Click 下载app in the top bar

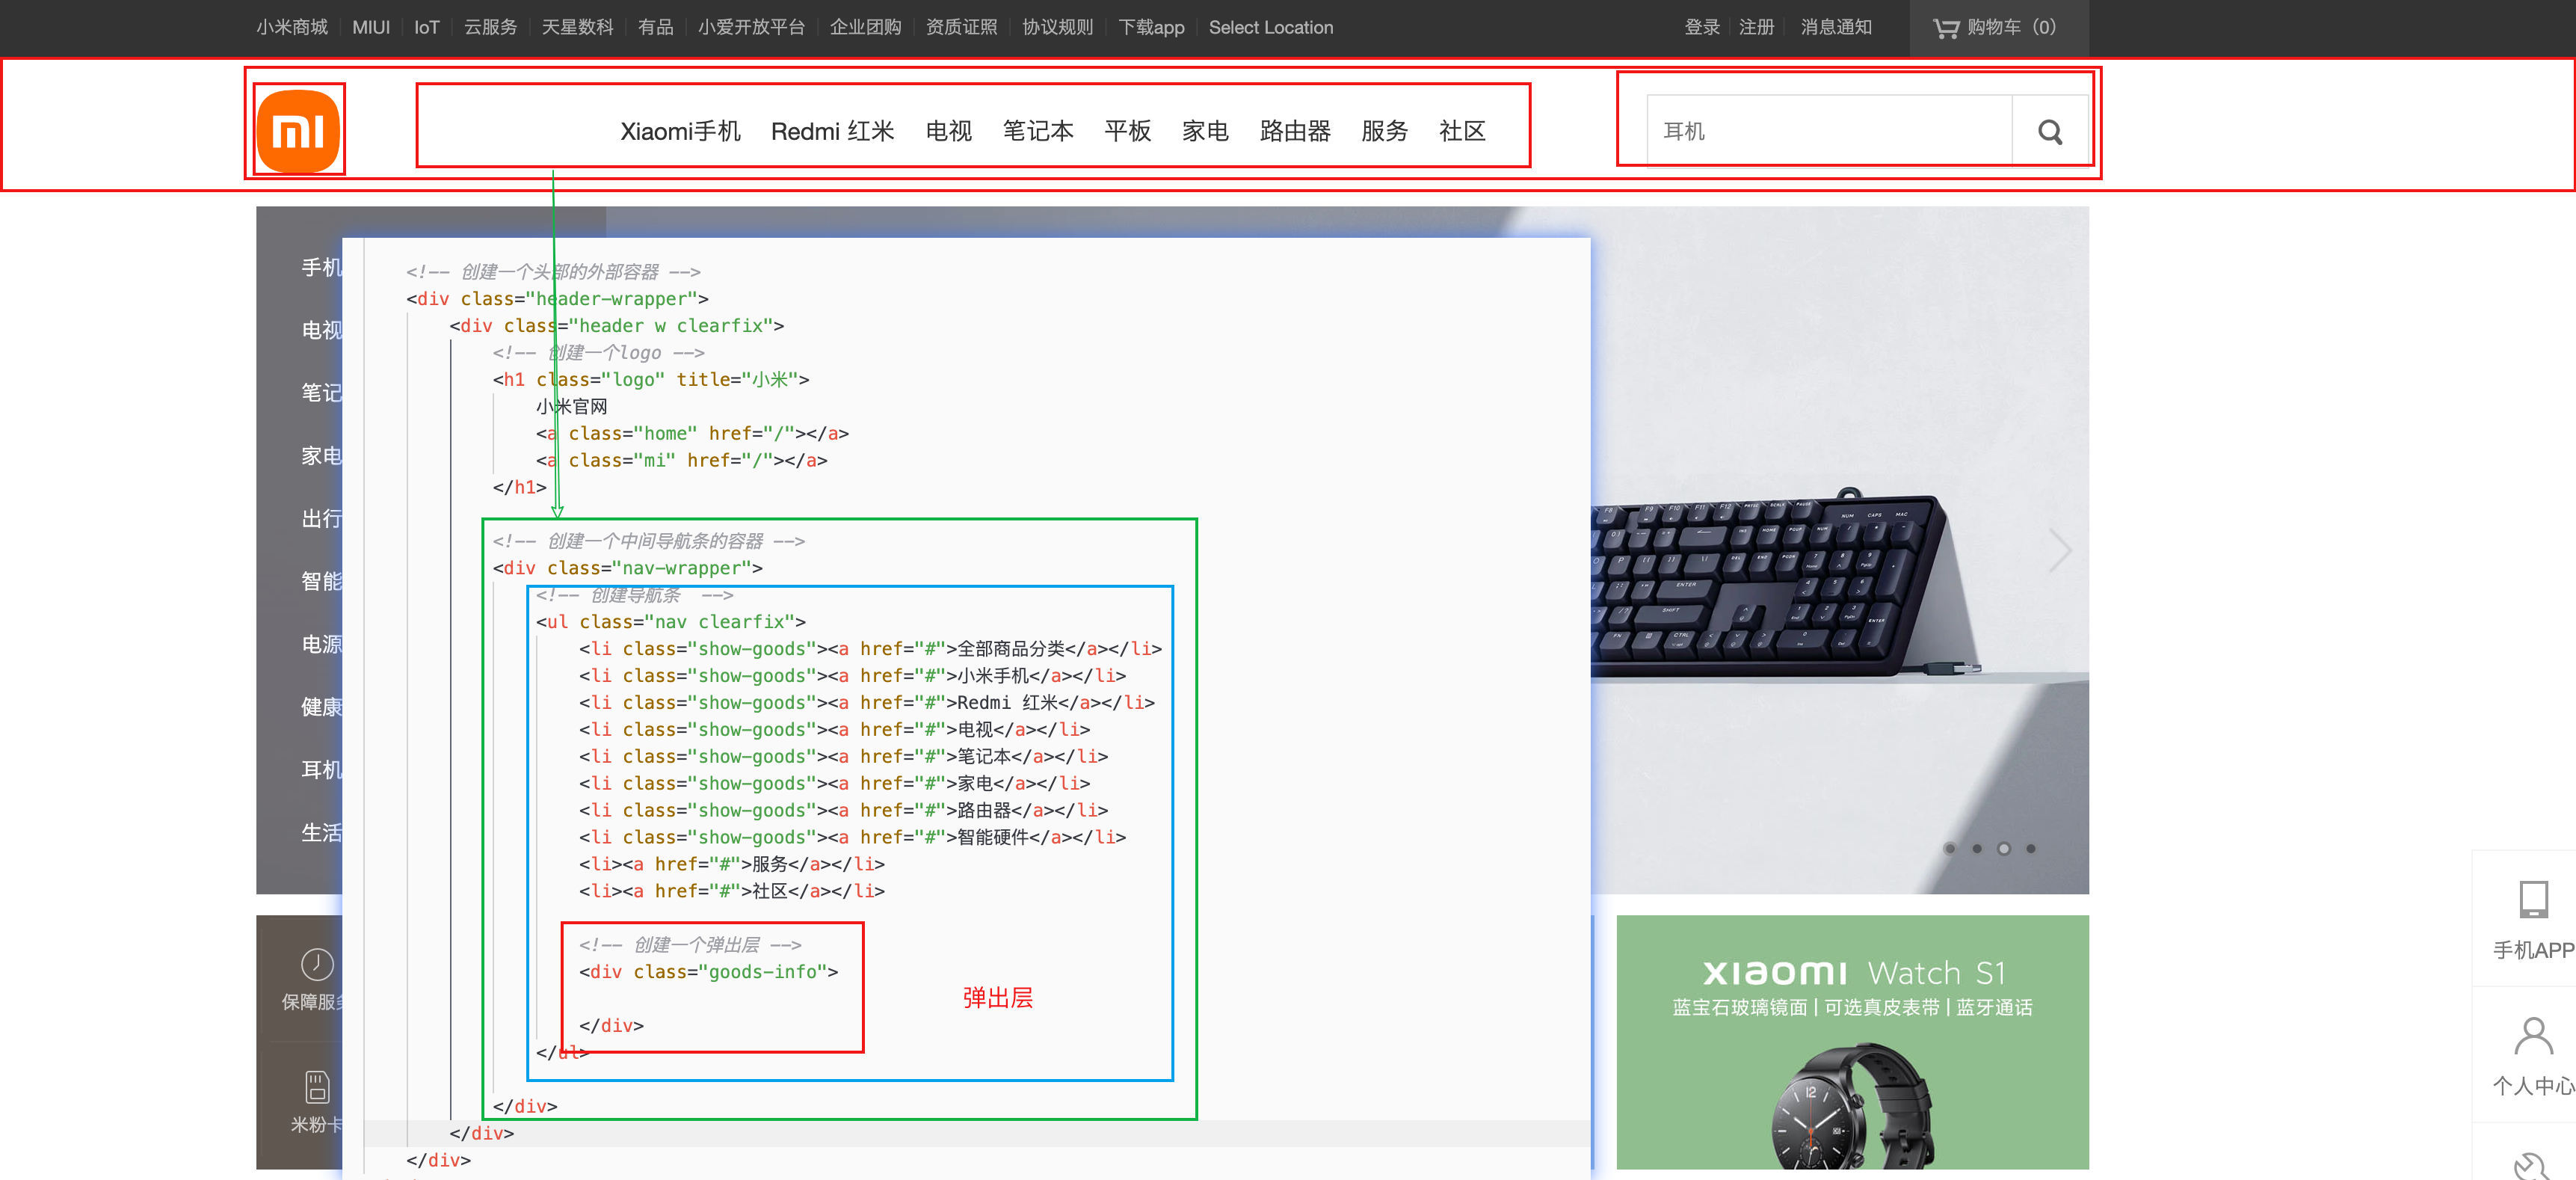coord(1151,27)
